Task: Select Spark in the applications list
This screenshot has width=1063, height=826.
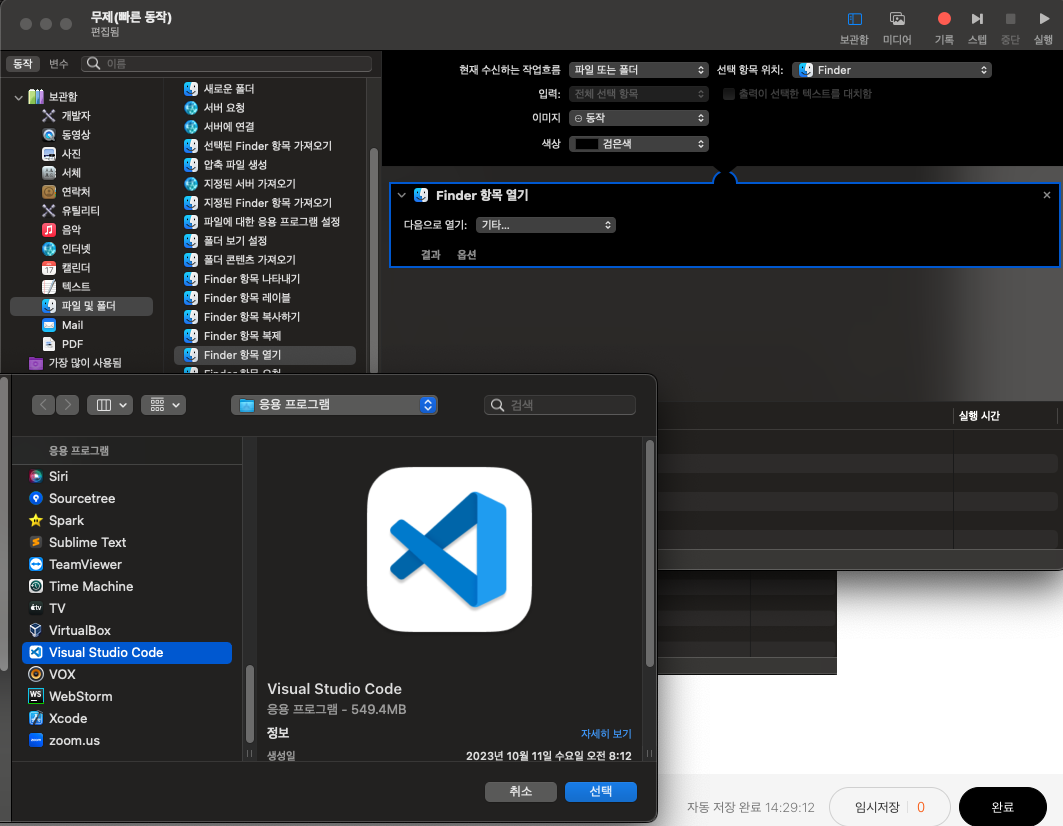Action: [127, 521]
